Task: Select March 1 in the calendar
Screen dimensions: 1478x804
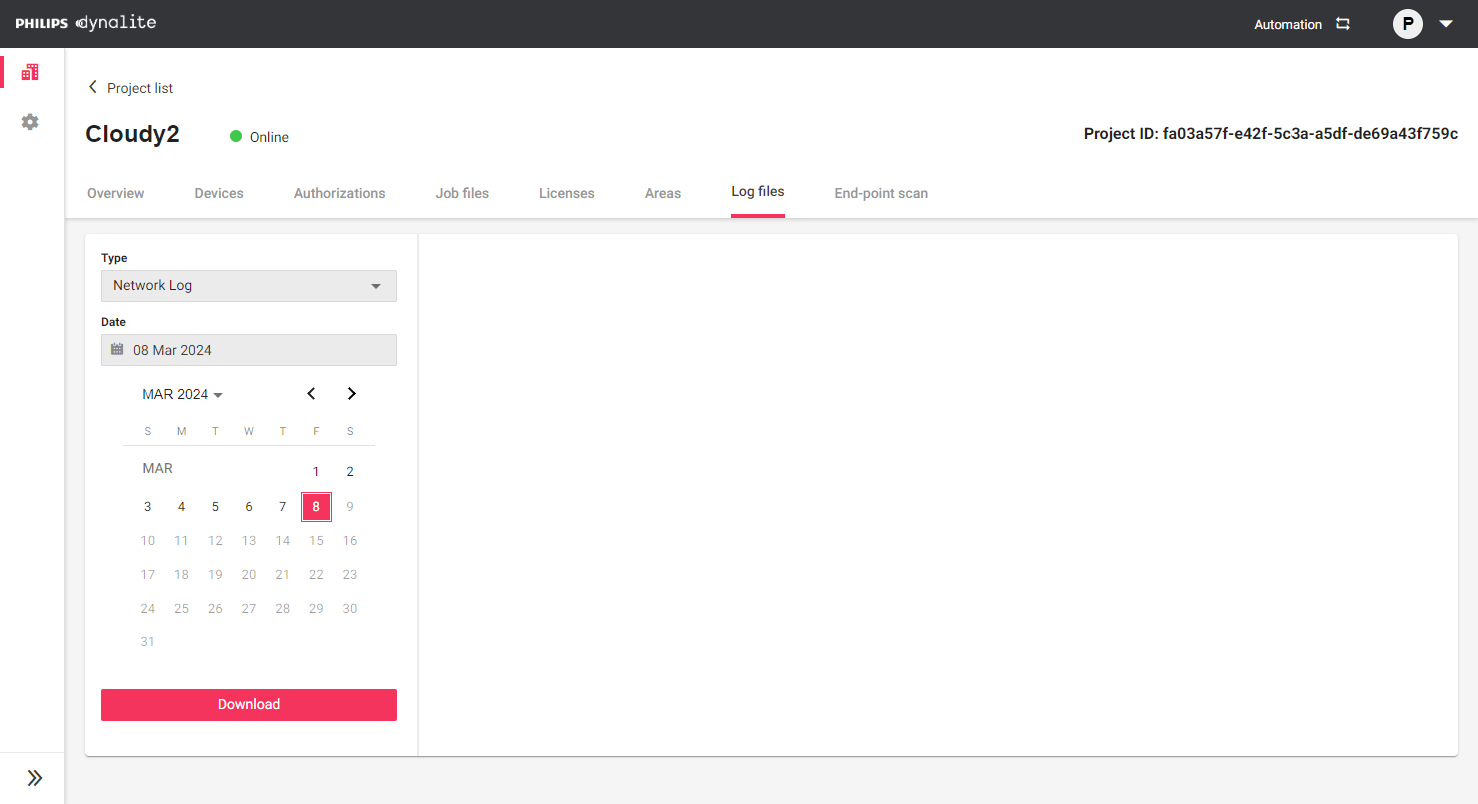Action: [316, 472]
